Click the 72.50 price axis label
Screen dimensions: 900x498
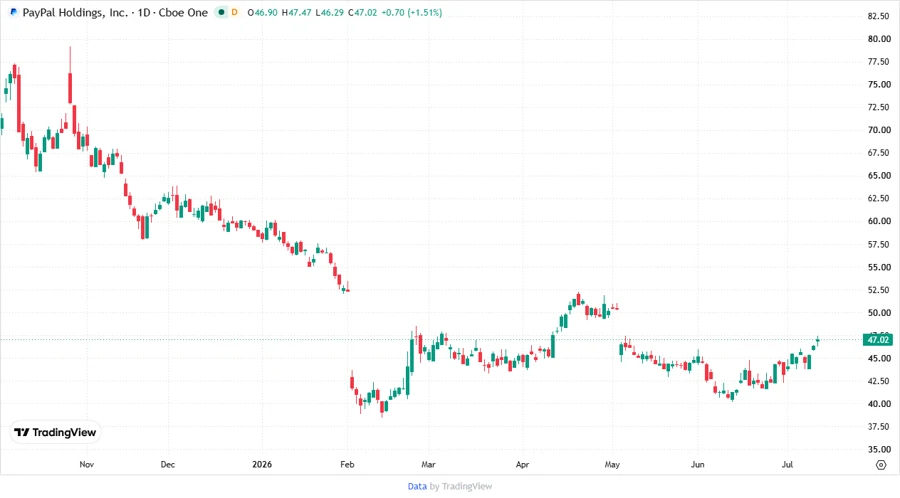(x=879, y=107)
